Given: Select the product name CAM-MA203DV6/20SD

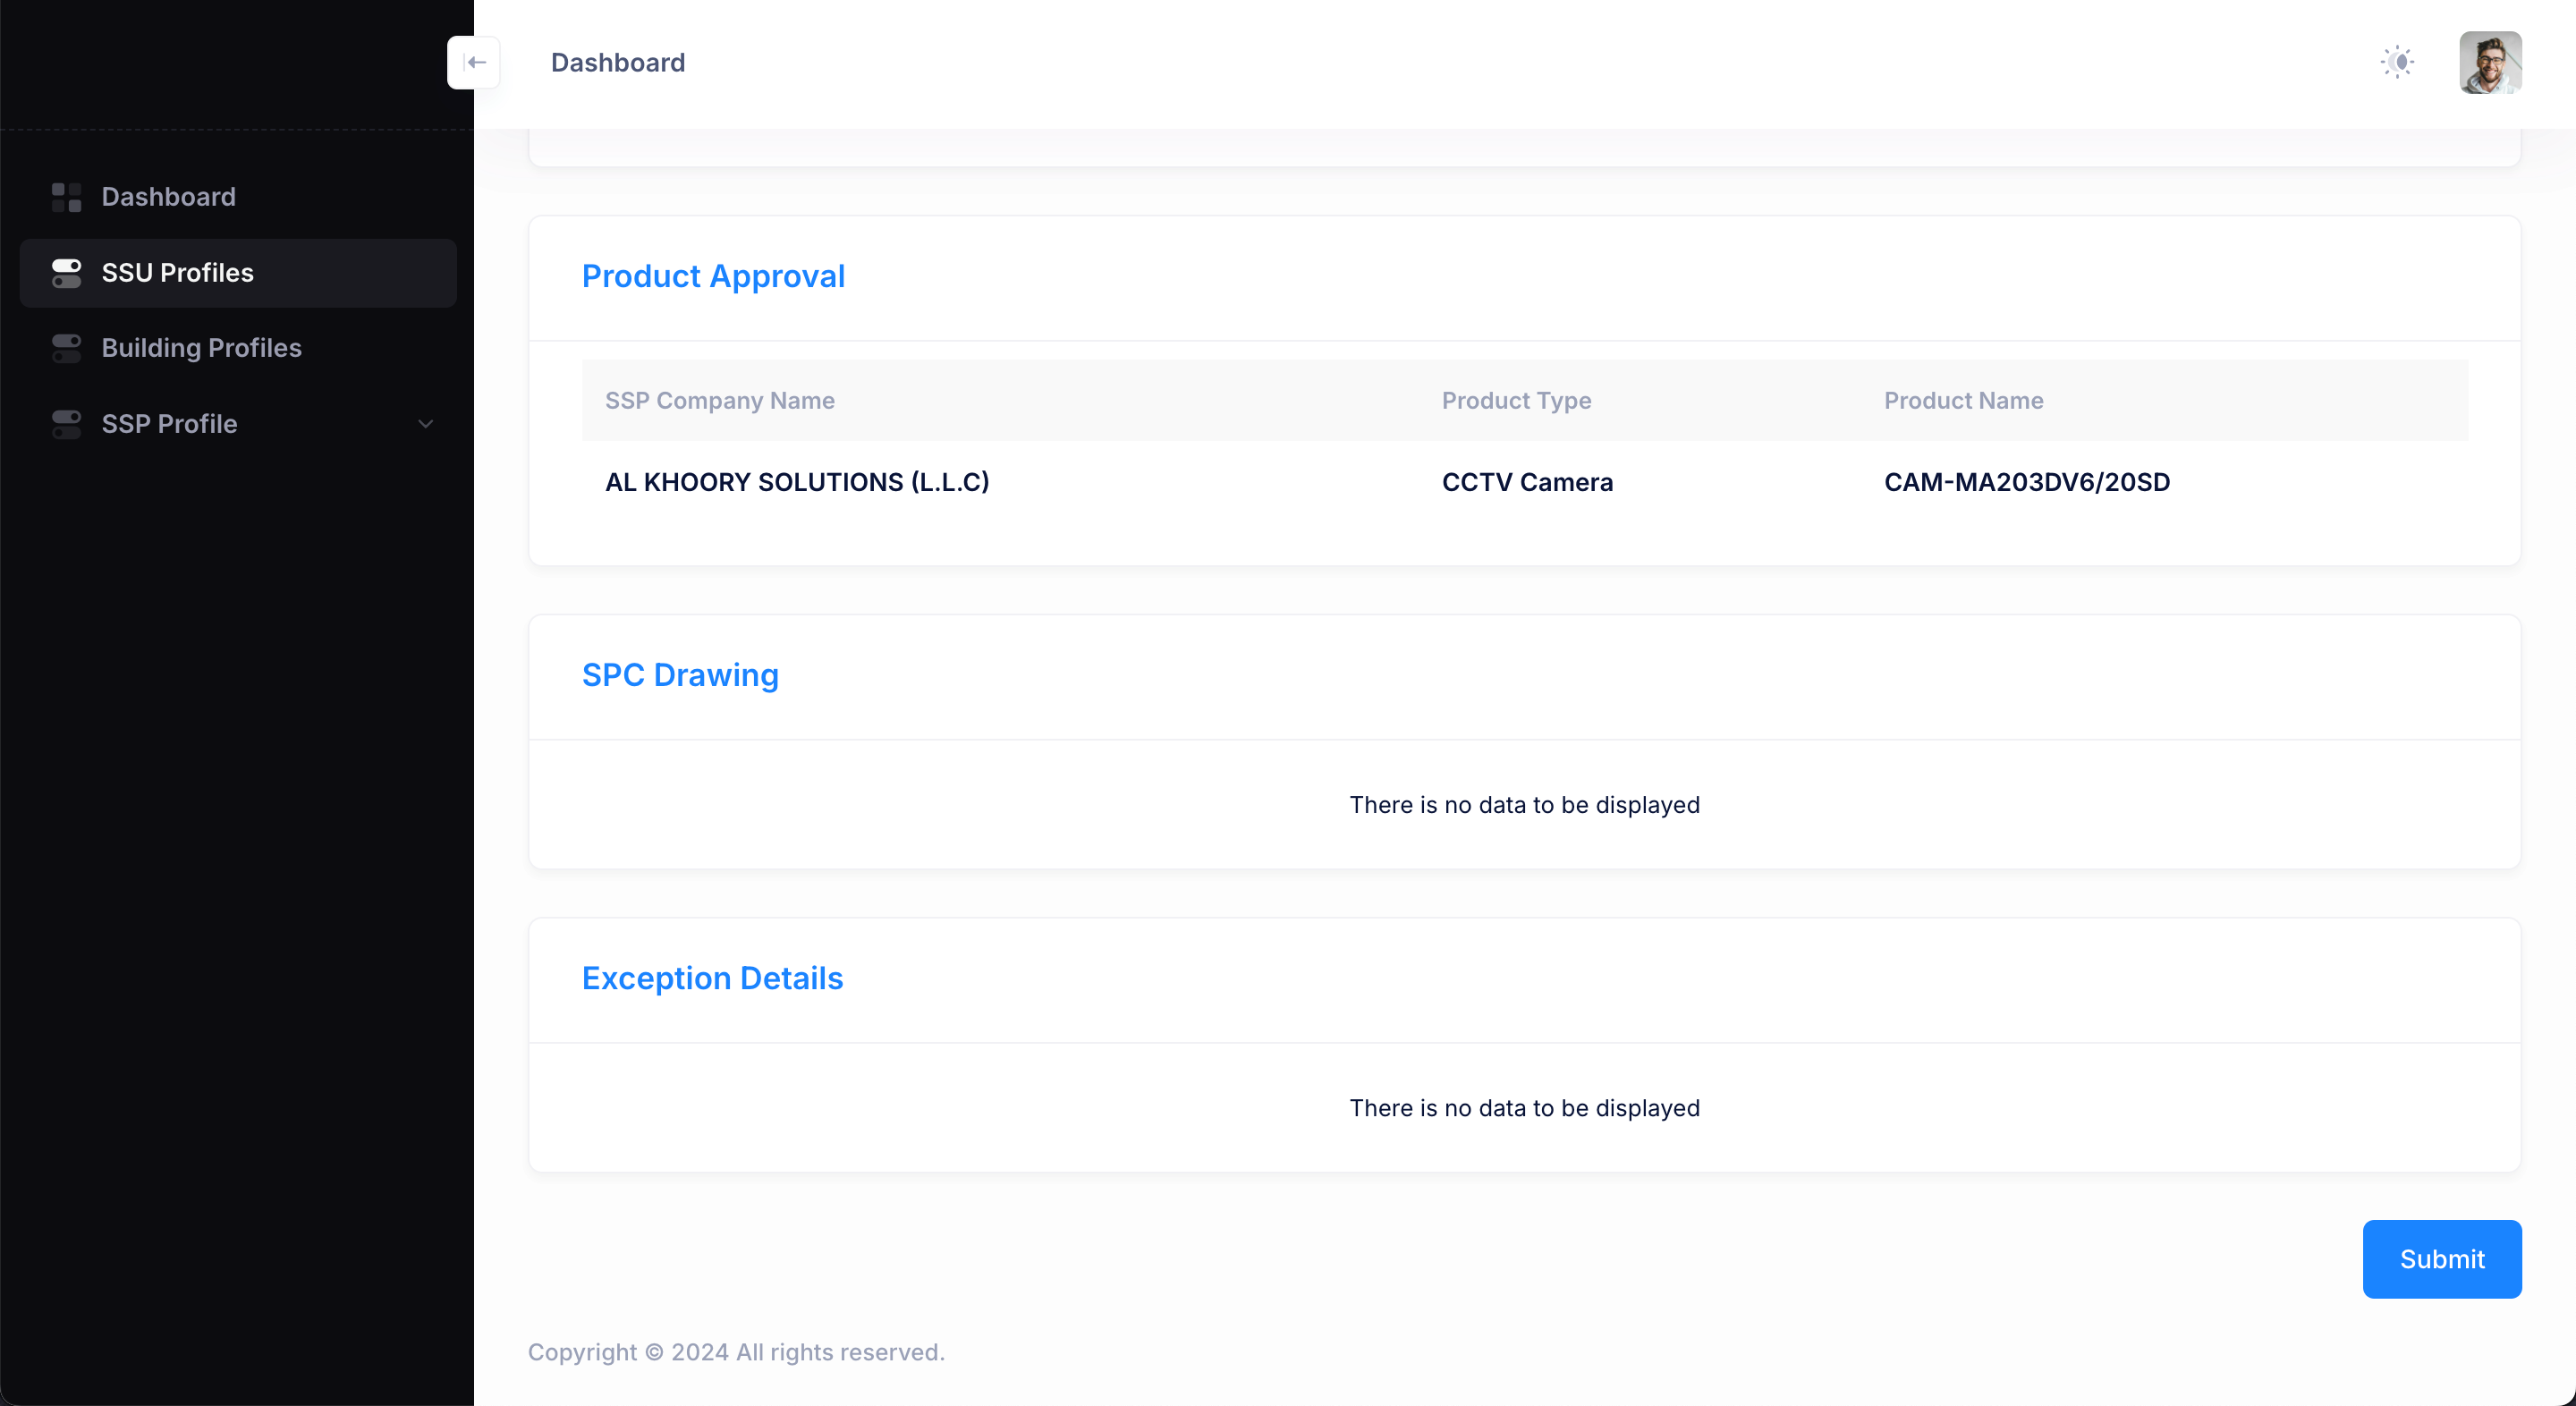Looking at the screenshot, I should 2026,482.
